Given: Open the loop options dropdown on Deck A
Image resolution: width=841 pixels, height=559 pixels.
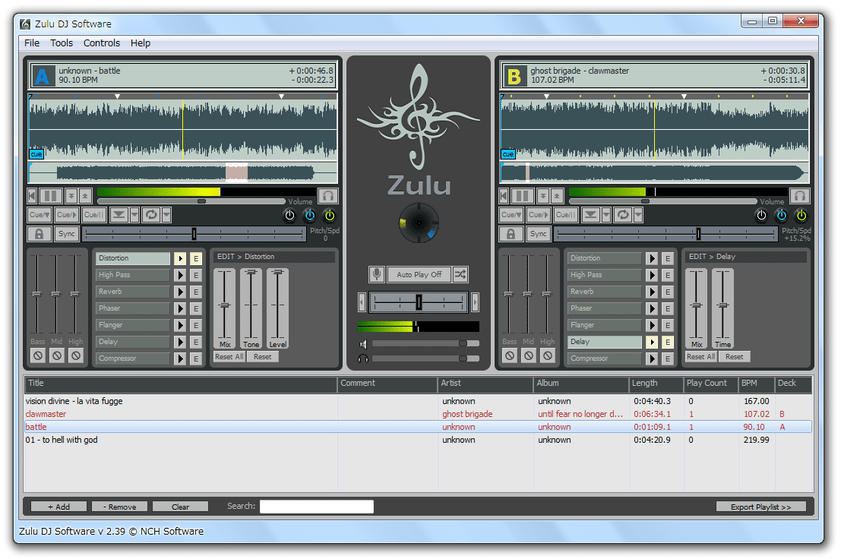Looking at the screenshot, I should click(x=167, y=215).
